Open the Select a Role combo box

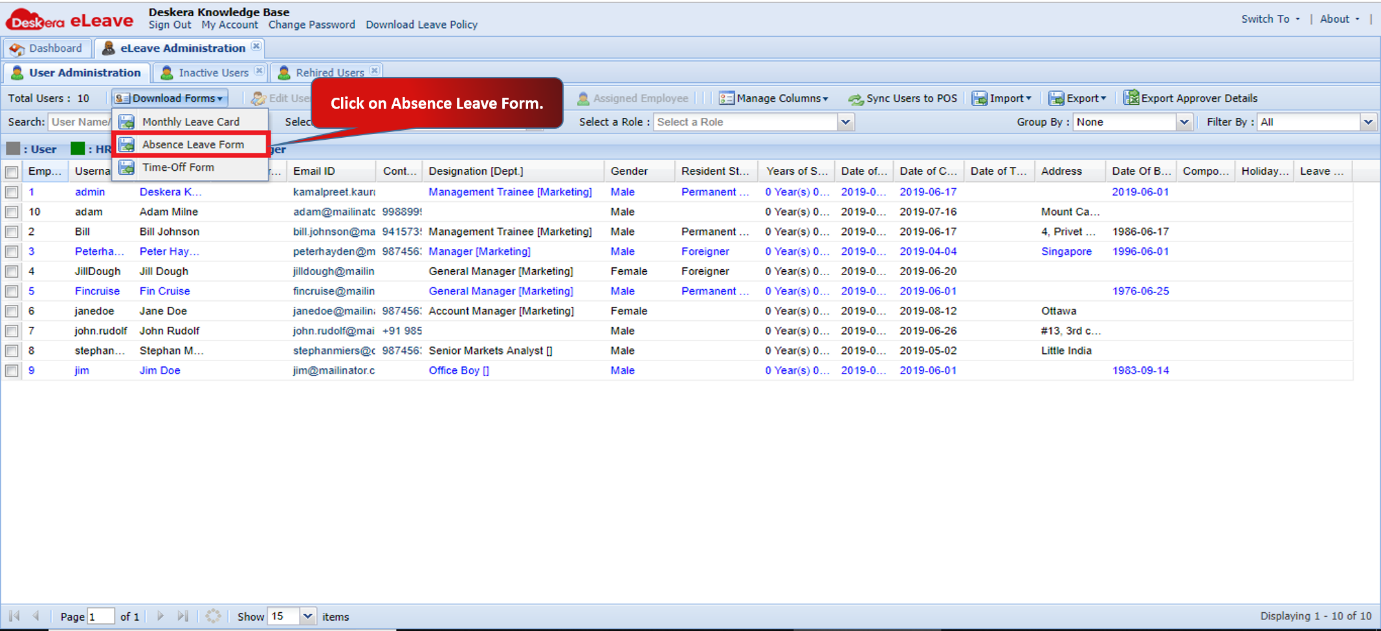pos(754,122)
